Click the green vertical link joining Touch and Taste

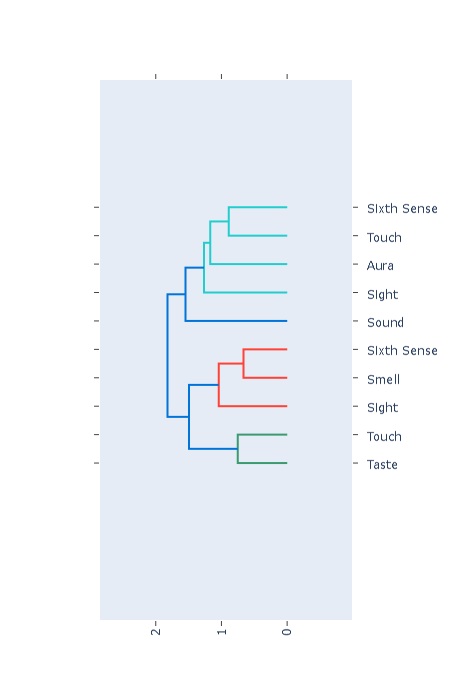(238, 449)
